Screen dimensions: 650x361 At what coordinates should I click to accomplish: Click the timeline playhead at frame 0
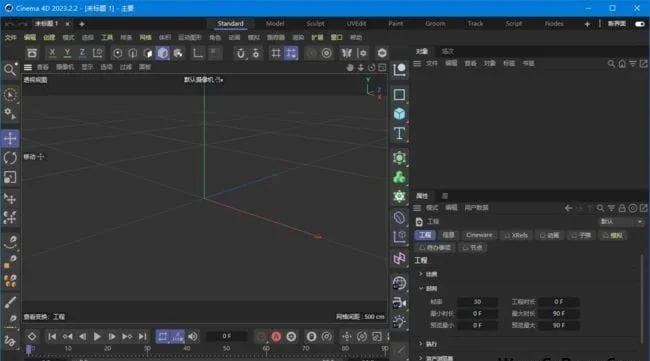[29, 350]
